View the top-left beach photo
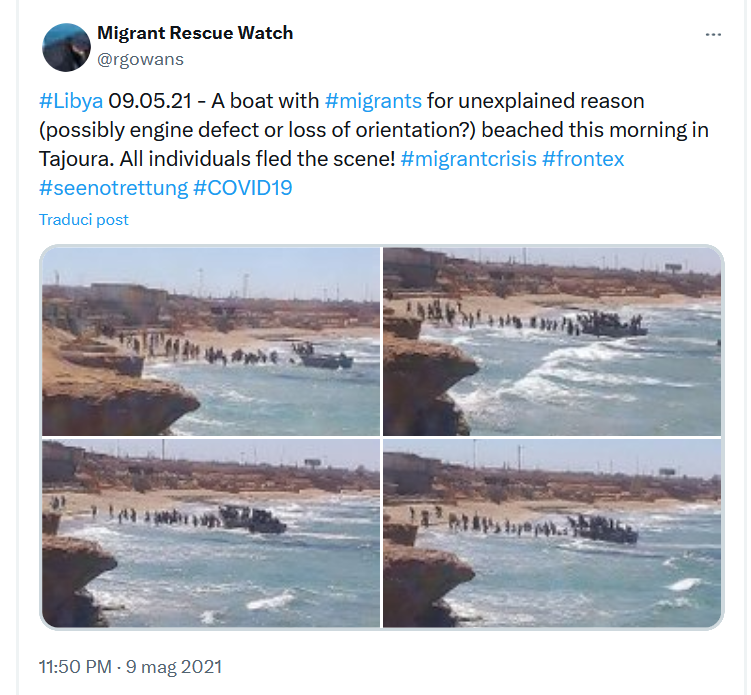 [x=211, y=342]
